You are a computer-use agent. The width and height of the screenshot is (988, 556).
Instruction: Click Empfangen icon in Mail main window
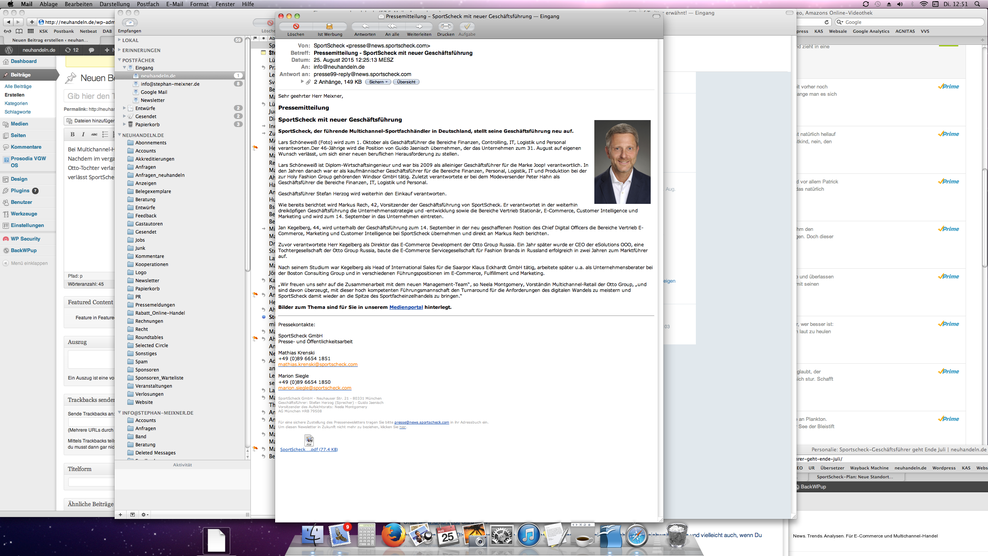[x=129, y=22]
